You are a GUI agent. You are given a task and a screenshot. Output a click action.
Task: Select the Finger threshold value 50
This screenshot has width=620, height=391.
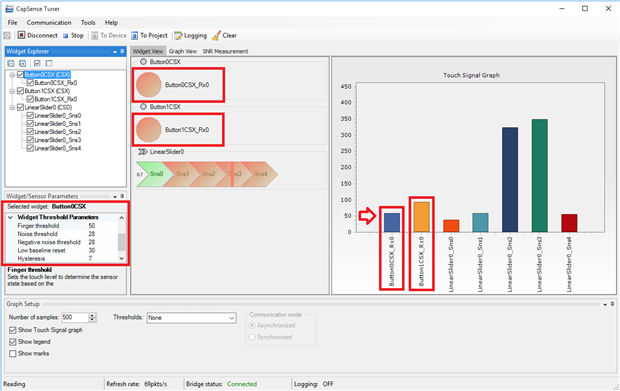tap(92, 226)
